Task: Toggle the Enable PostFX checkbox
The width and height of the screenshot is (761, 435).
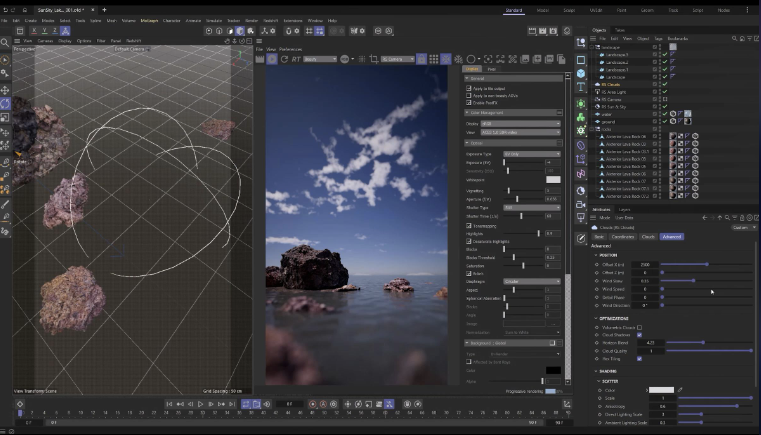Action: coord(469,104)
